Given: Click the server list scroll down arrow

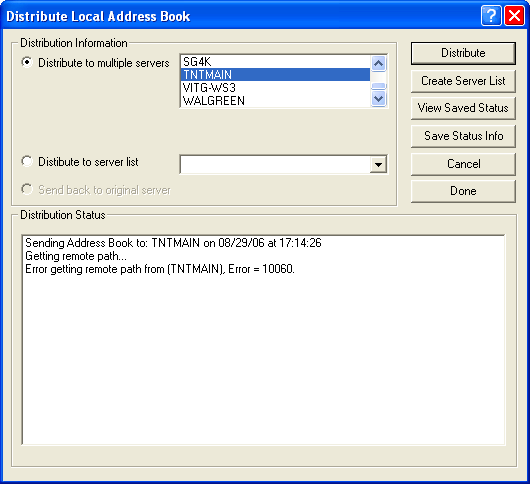Looking at the screenshot, I should [379, 99].
